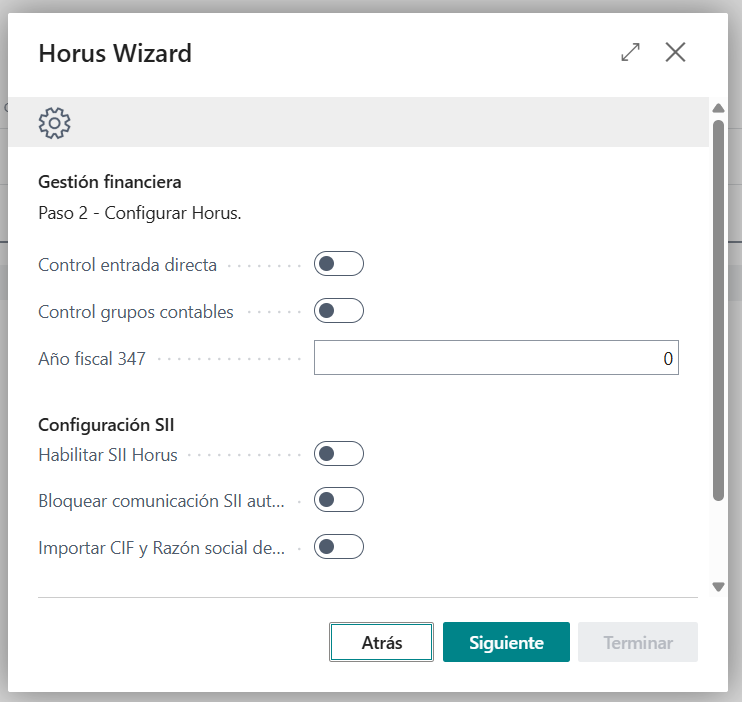Expand the Horus Wizard dialog to full screen
Screen dimensions: 742x702
[x=630, y=52]
